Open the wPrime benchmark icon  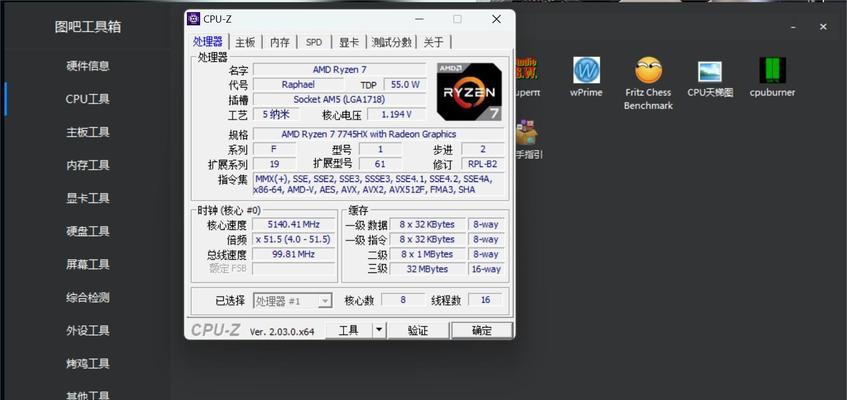click(x=586, y=70)
